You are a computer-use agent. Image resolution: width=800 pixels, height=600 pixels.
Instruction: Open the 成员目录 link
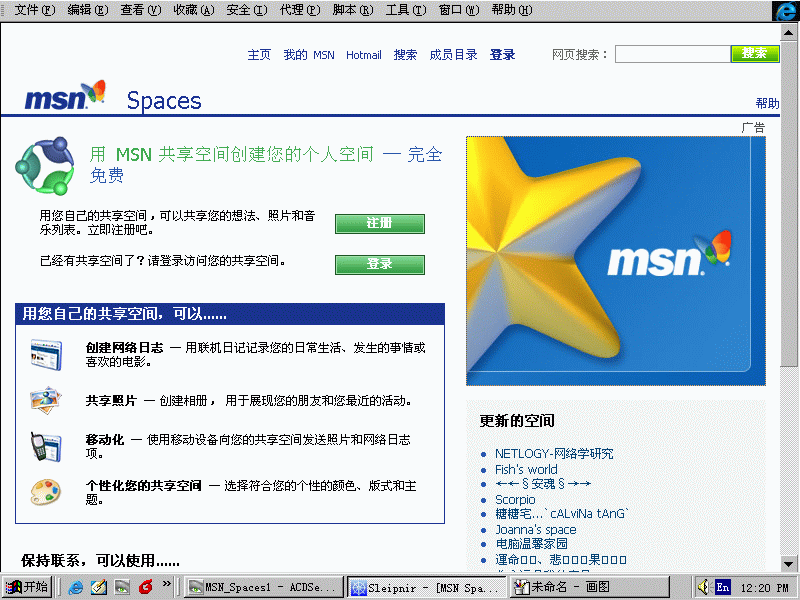click(453, 55)
